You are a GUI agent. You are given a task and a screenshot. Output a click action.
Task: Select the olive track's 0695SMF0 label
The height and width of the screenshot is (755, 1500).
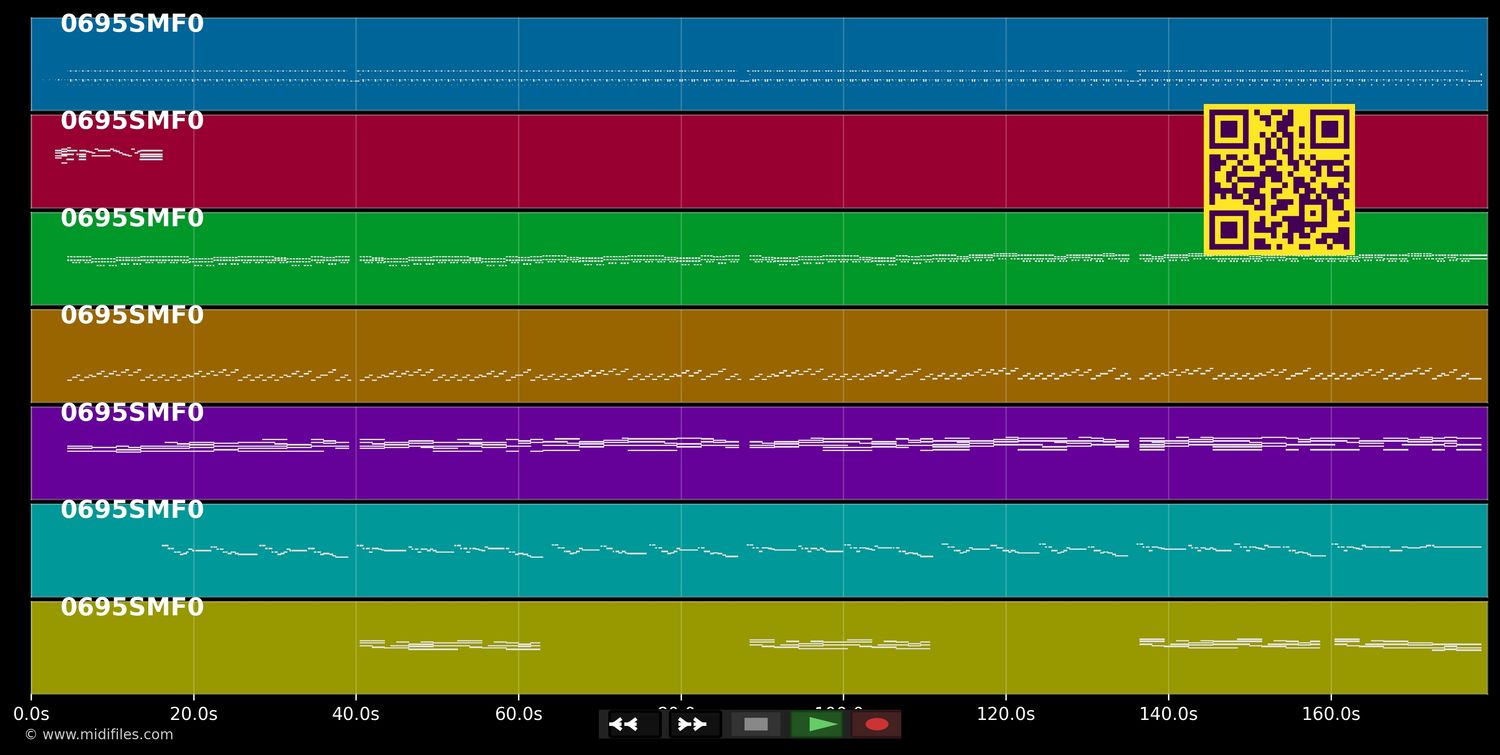coord(132,608)
